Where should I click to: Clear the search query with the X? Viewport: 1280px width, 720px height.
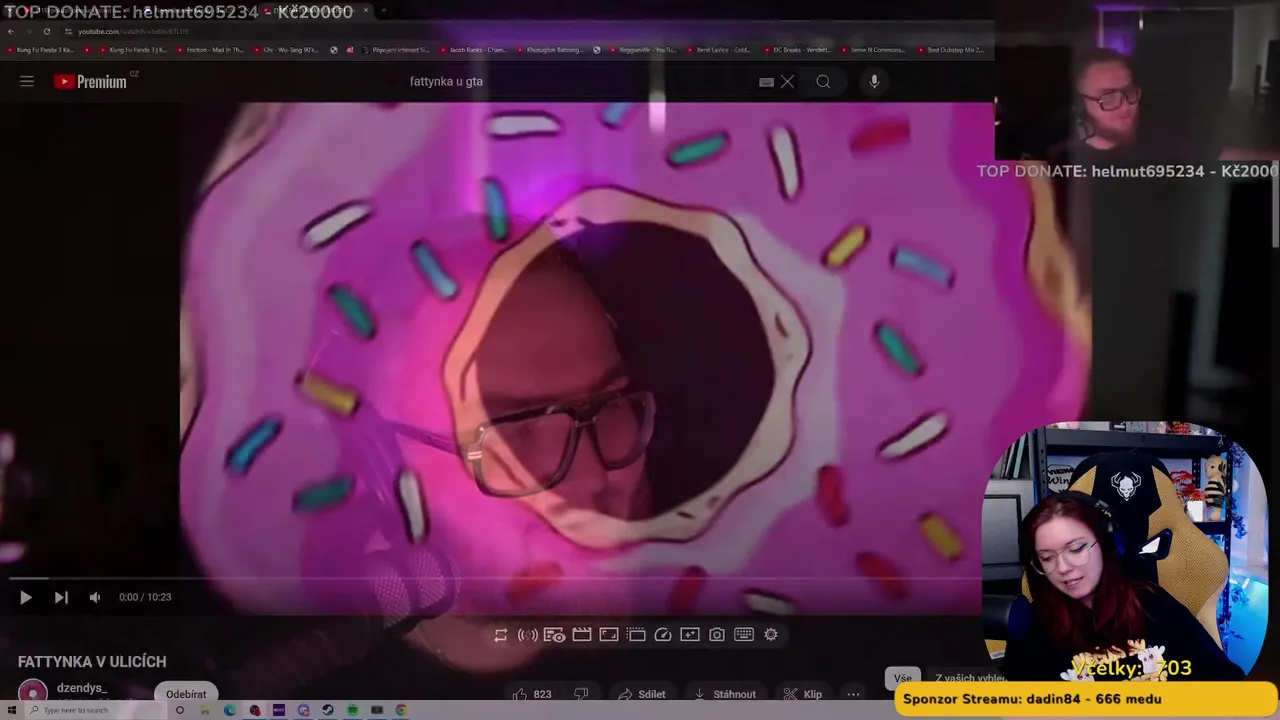coord(788,82)
